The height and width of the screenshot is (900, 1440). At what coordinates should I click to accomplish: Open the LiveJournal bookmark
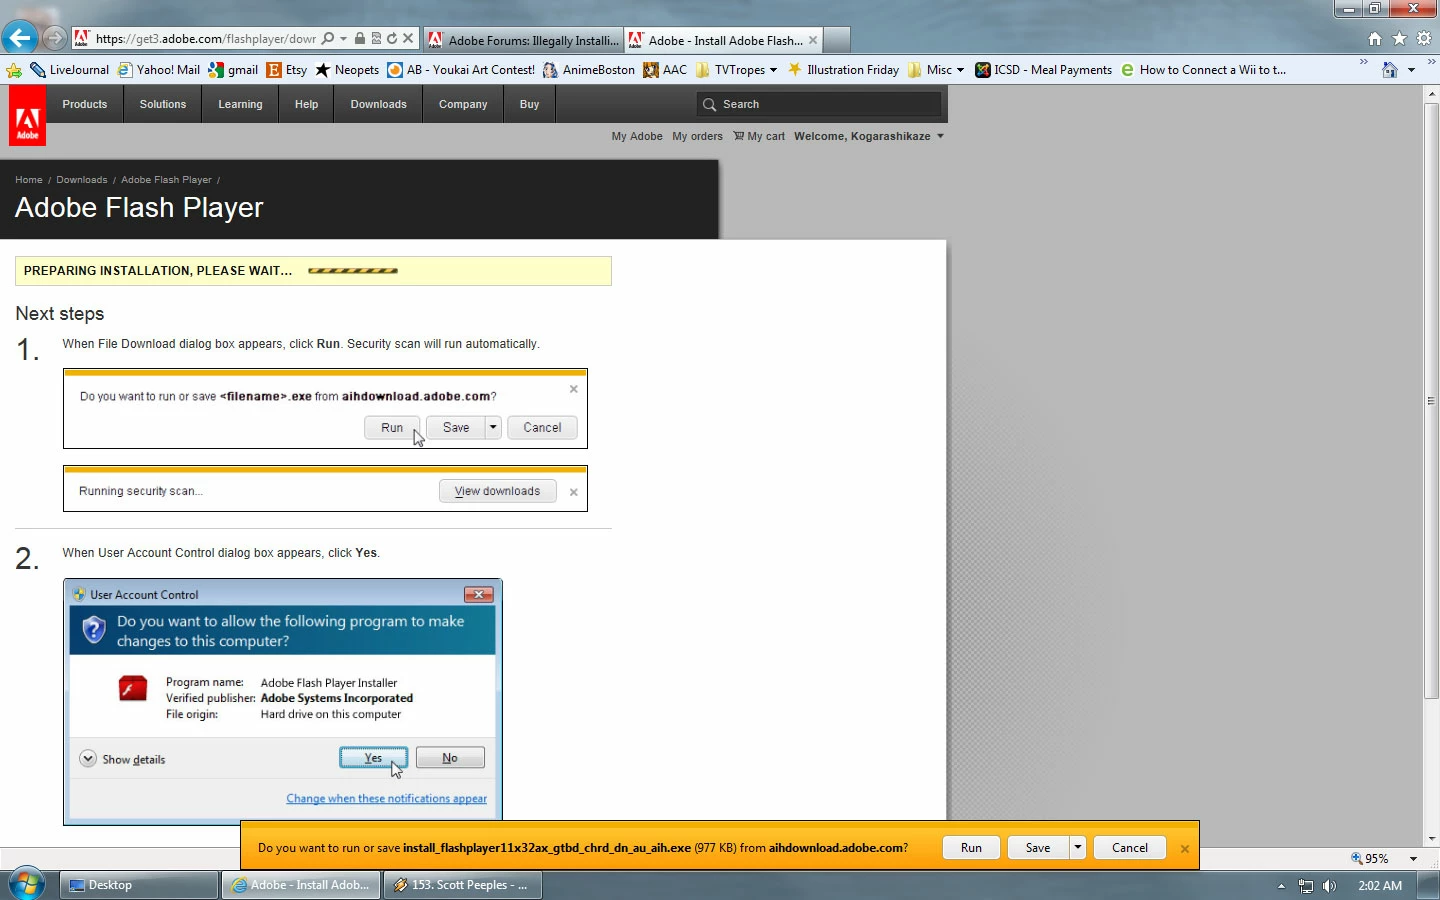[x=69, y=70]
